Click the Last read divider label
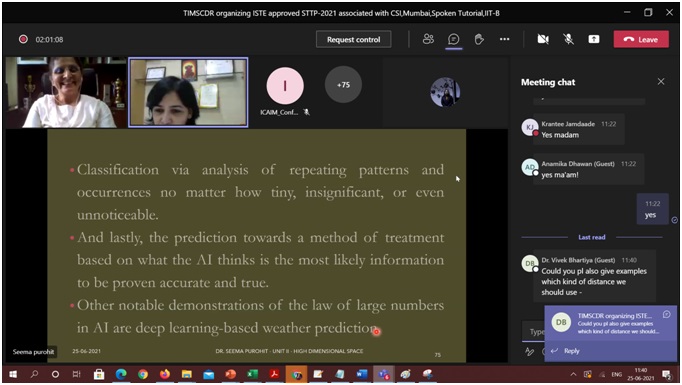Image resolution: width=682 pixels, height=385 pixels. click(x=592, y=237)
